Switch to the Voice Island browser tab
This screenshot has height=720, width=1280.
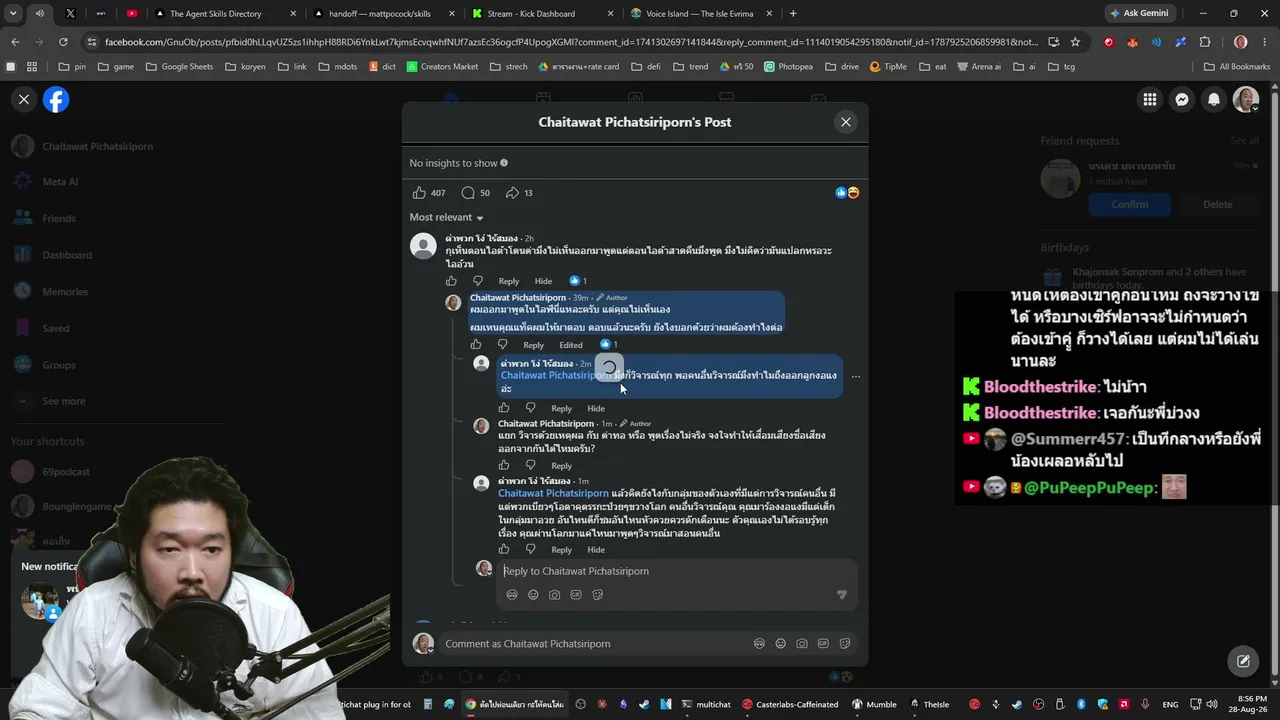pos(700,14)
